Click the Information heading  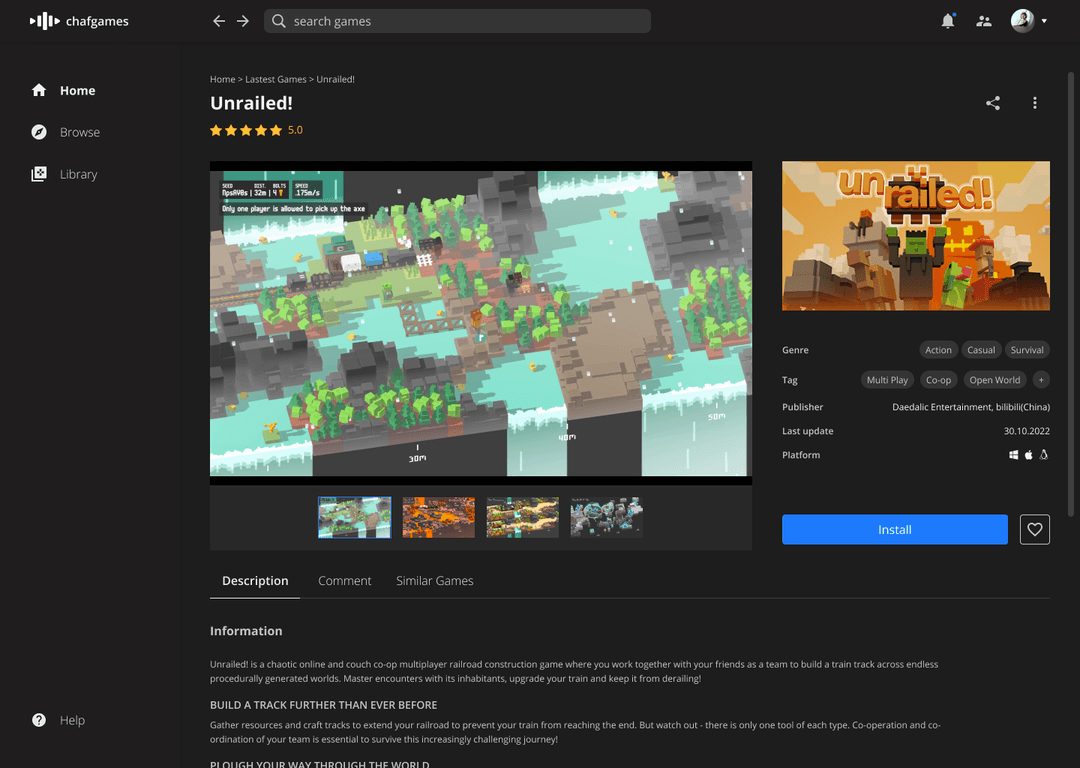click(246, 631)
